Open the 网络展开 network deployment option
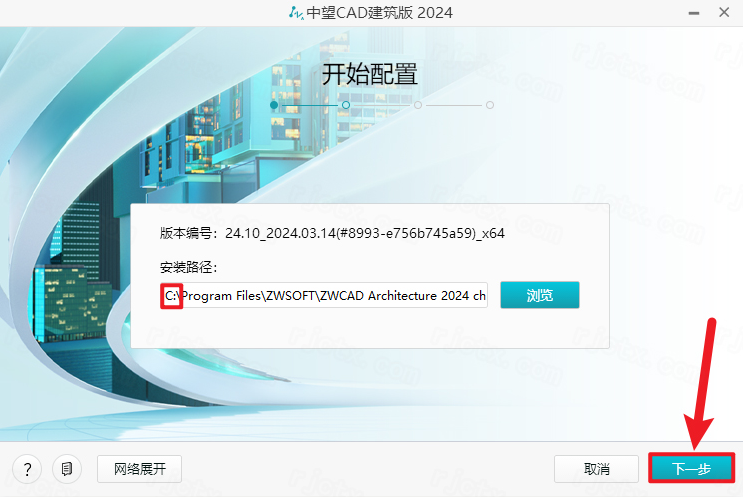Viewport: 743px width, 497px height. tap(139, 468)
